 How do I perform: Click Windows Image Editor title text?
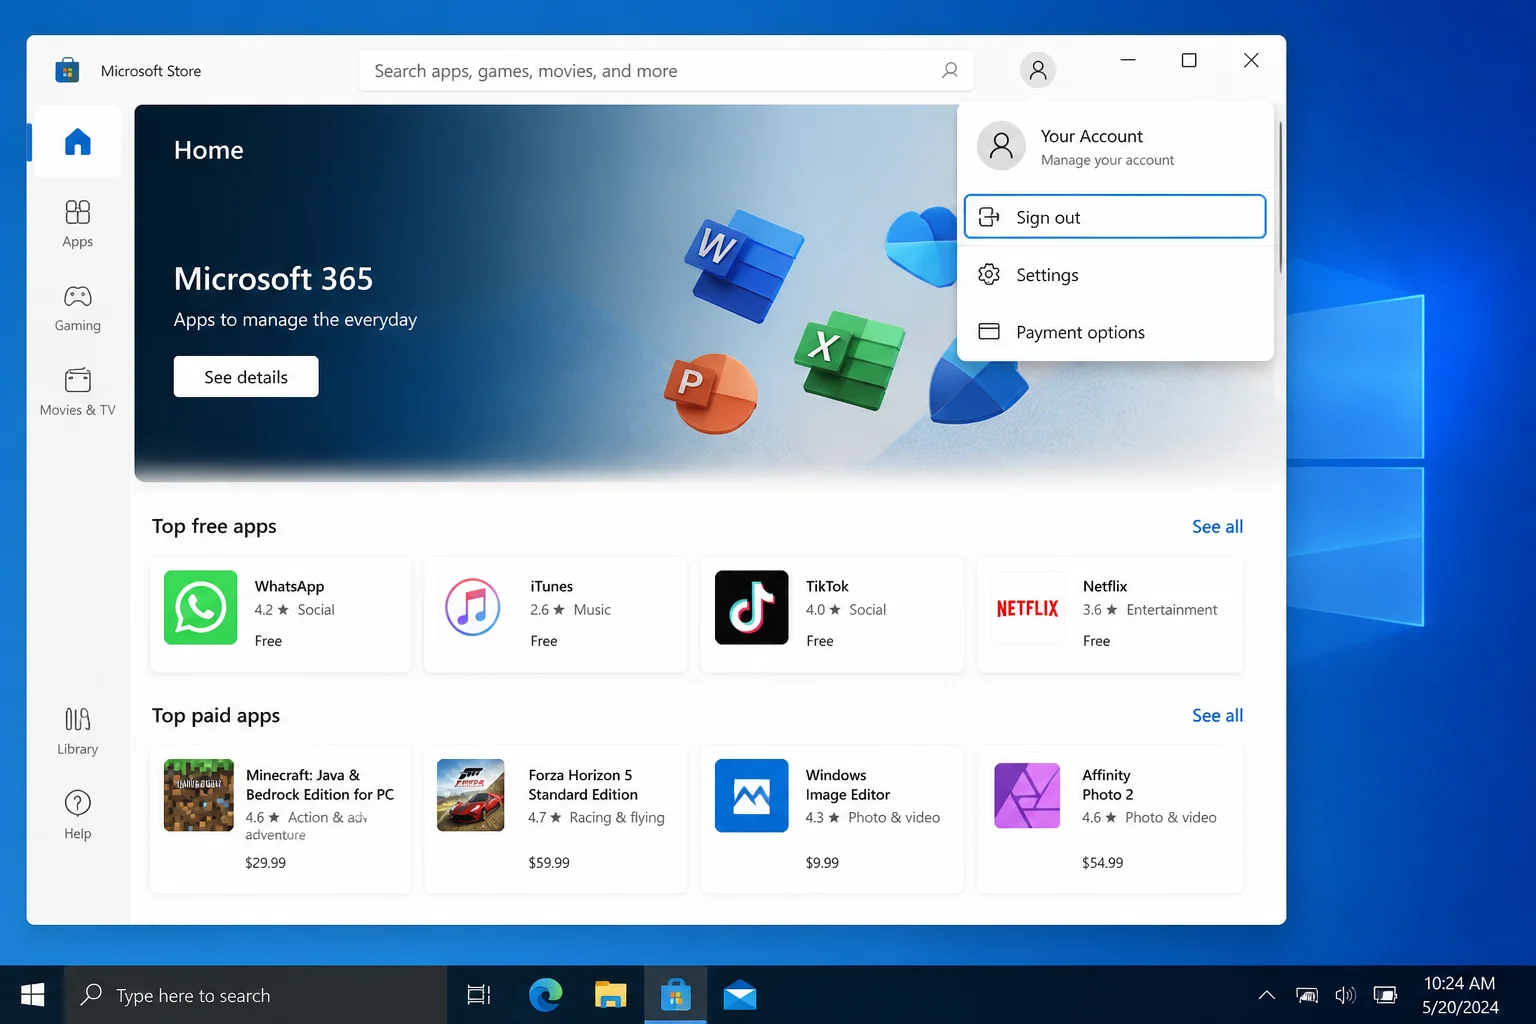pyautogui.click(x=848, y=784)
